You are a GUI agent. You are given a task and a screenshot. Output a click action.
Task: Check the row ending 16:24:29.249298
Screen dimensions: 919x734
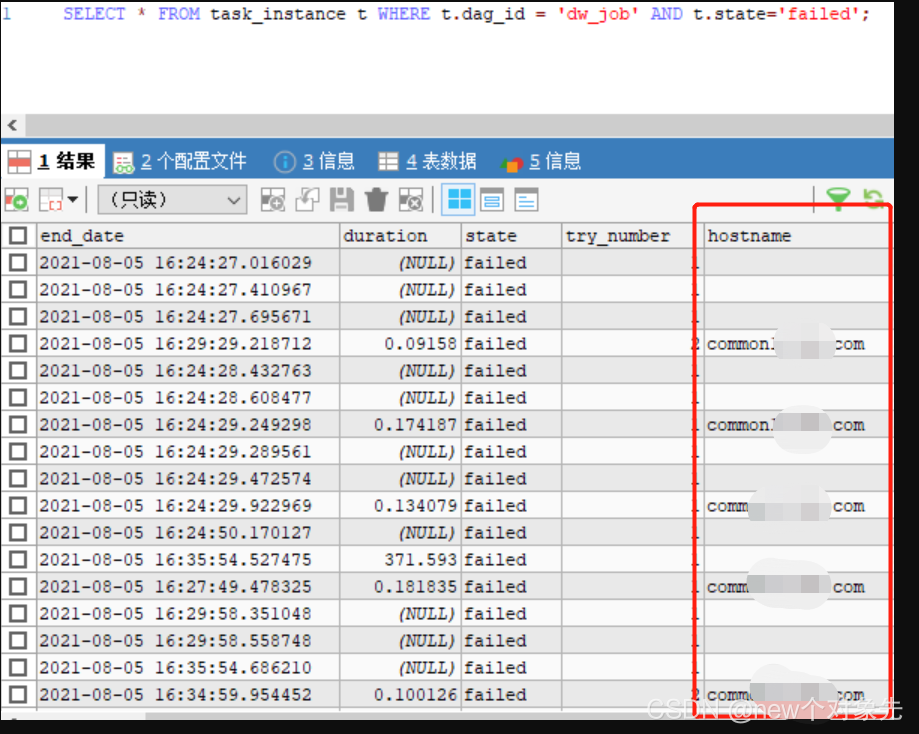18,424
